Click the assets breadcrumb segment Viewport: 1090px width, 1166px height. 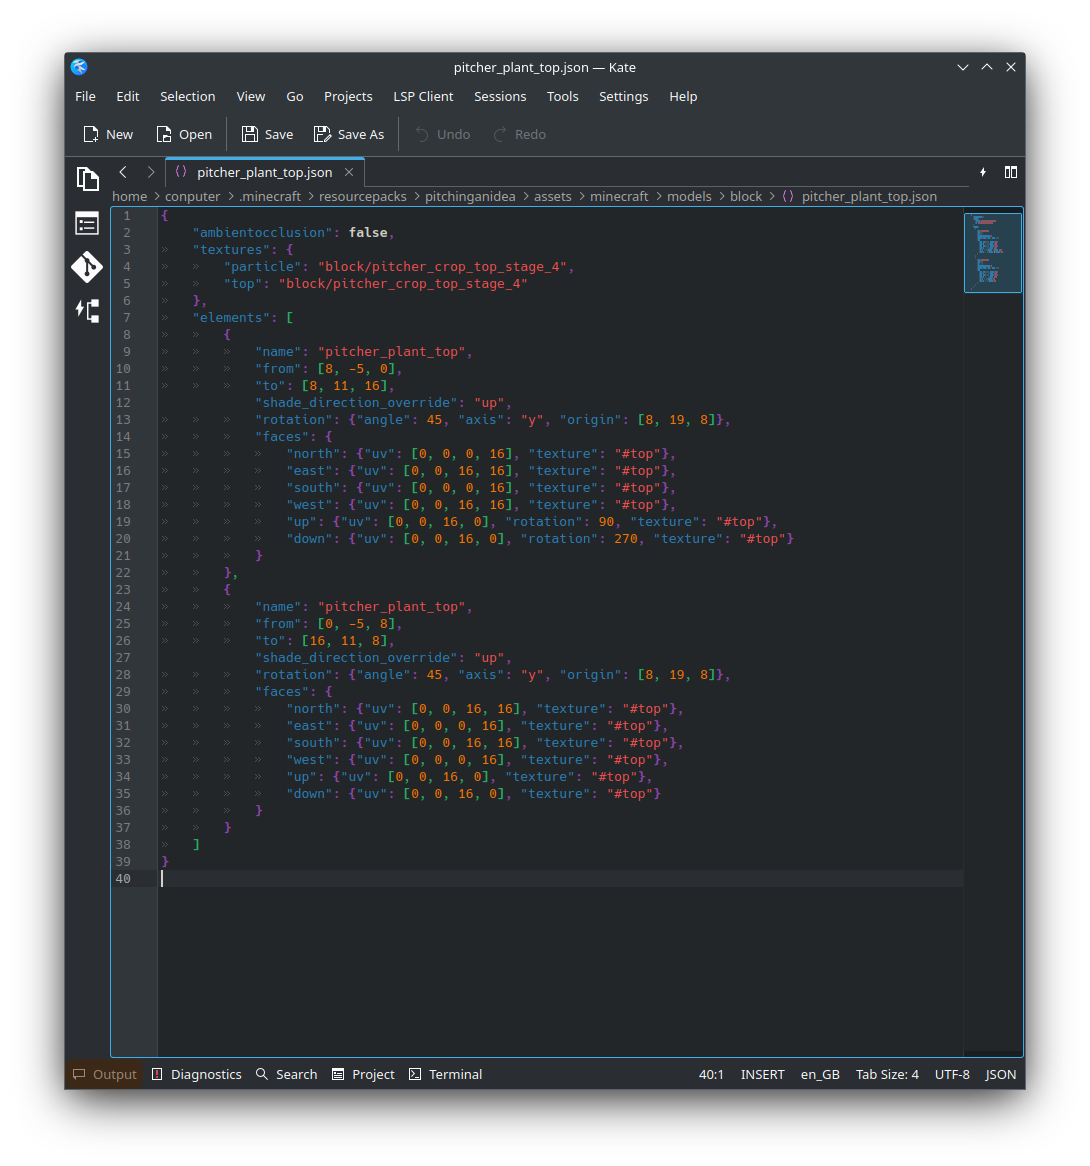click(x=552, y=196)
